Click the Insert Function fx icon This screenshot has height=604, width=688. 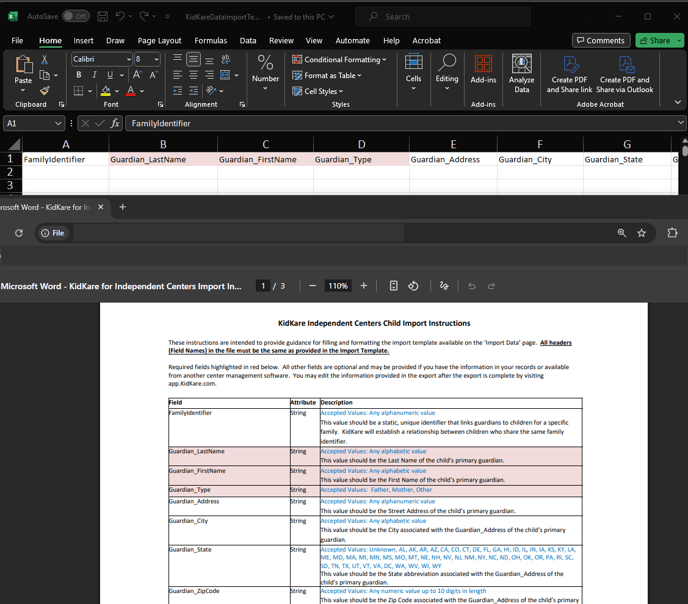[x=115, y=123]
